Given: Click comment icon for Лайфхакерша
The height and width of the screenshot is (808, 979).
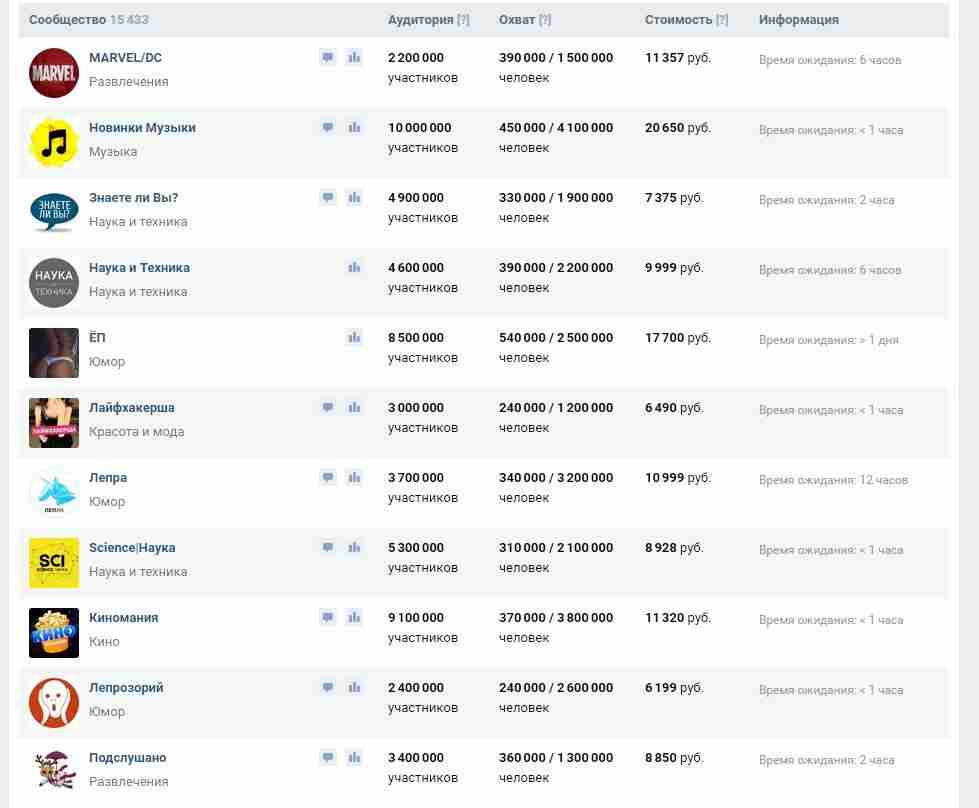Looking at the screenshot, I should click(x=328, y=407).
